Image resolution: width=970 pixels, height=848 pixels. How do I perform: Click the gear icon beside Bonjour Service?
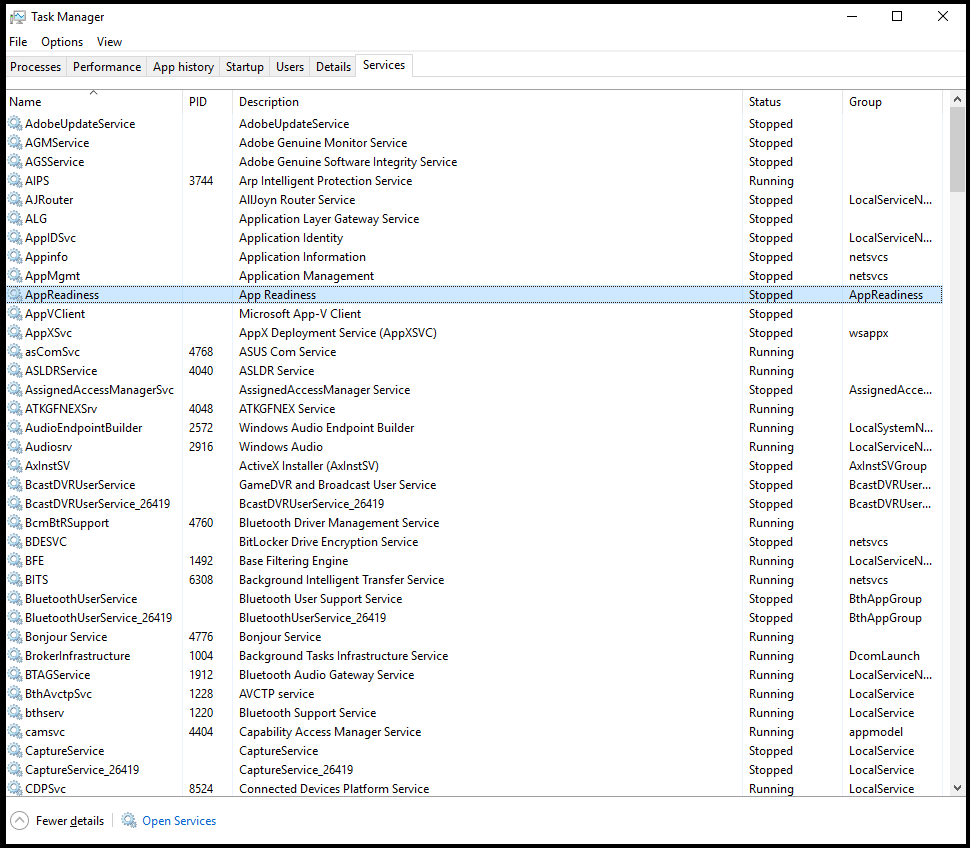(14, 636)
